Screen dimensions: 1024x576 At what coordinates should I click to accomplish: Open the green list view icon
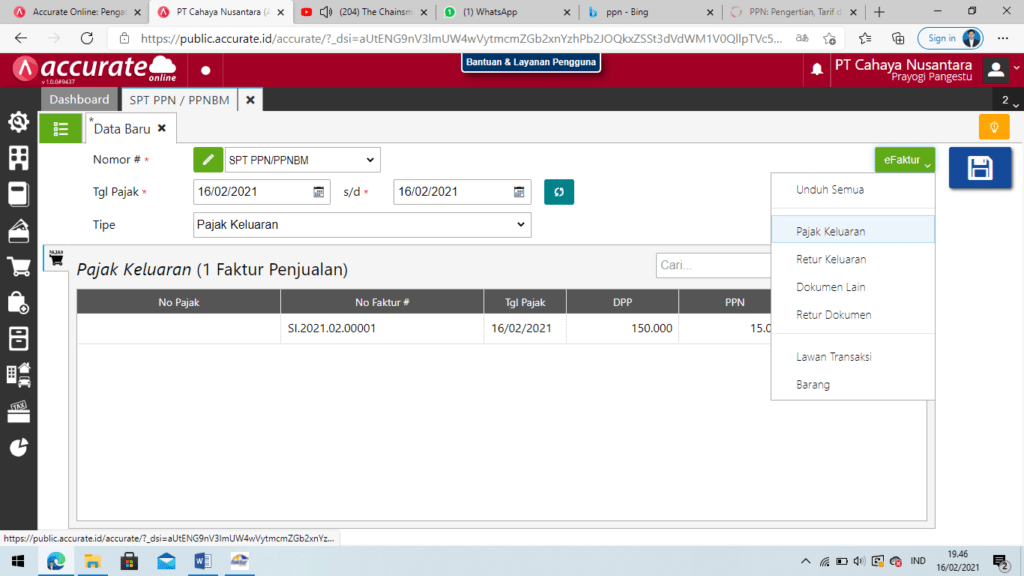(61, 129)
